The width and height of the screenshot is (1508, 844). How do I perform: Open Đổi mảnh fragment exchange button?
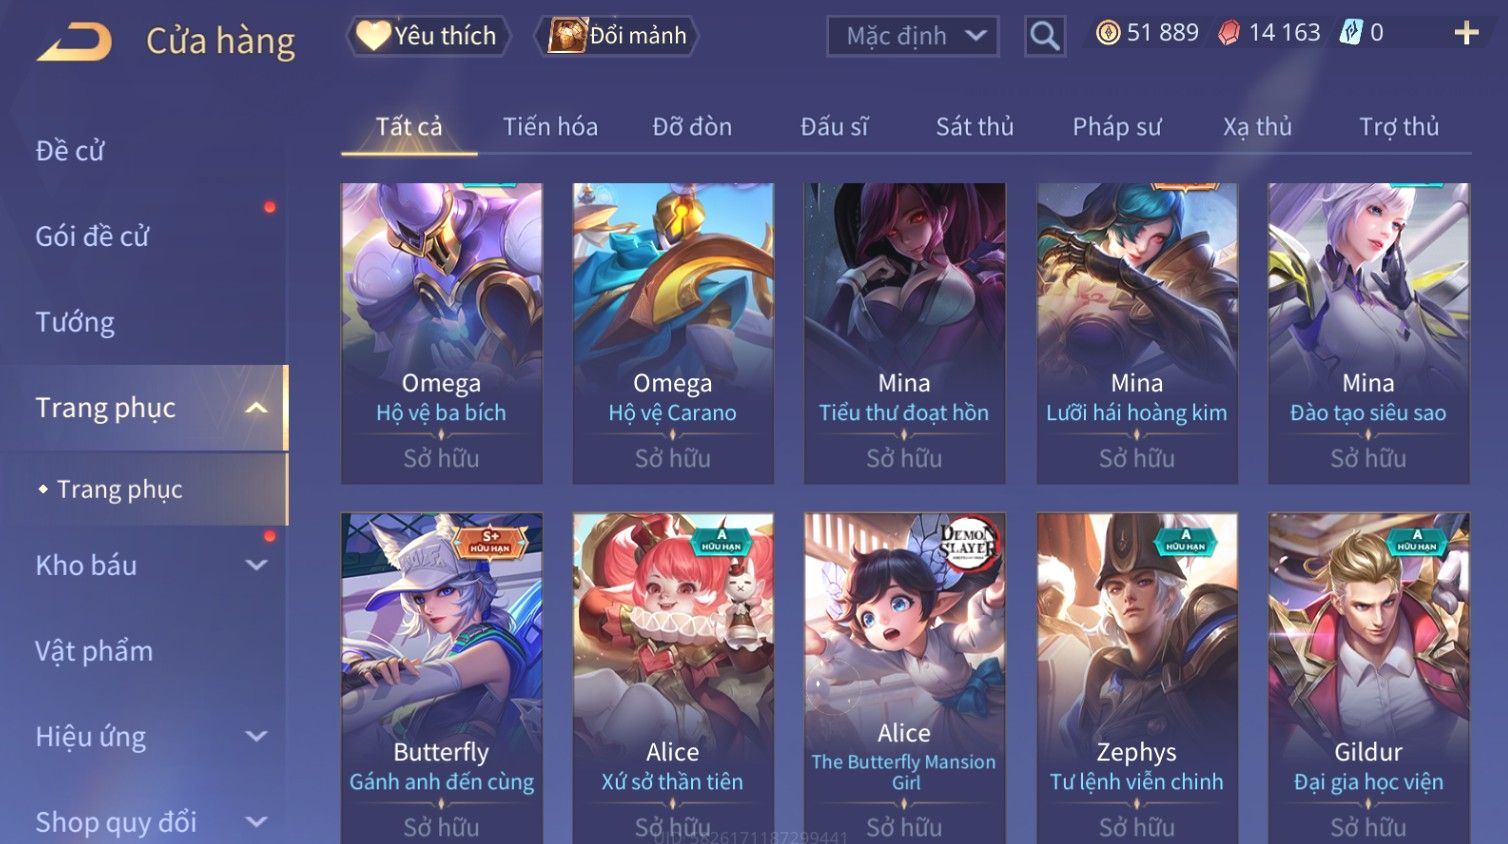(617, 36)
